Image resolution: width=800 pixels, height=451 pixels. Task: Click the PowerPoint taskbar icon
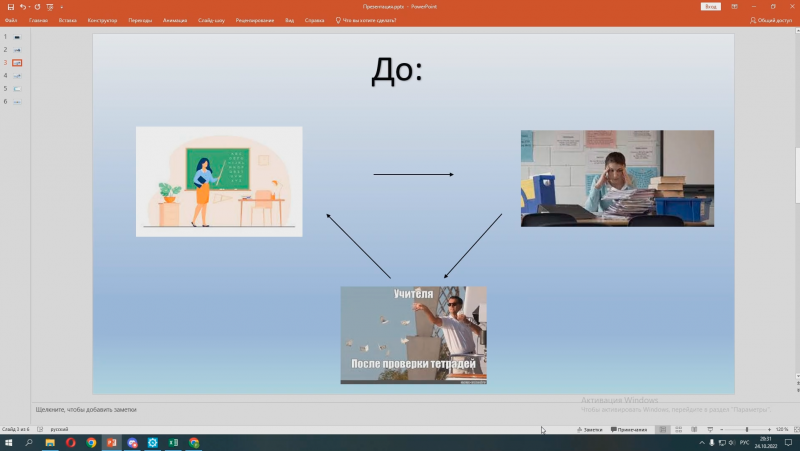pyautogui.click(x=111, y=443)
